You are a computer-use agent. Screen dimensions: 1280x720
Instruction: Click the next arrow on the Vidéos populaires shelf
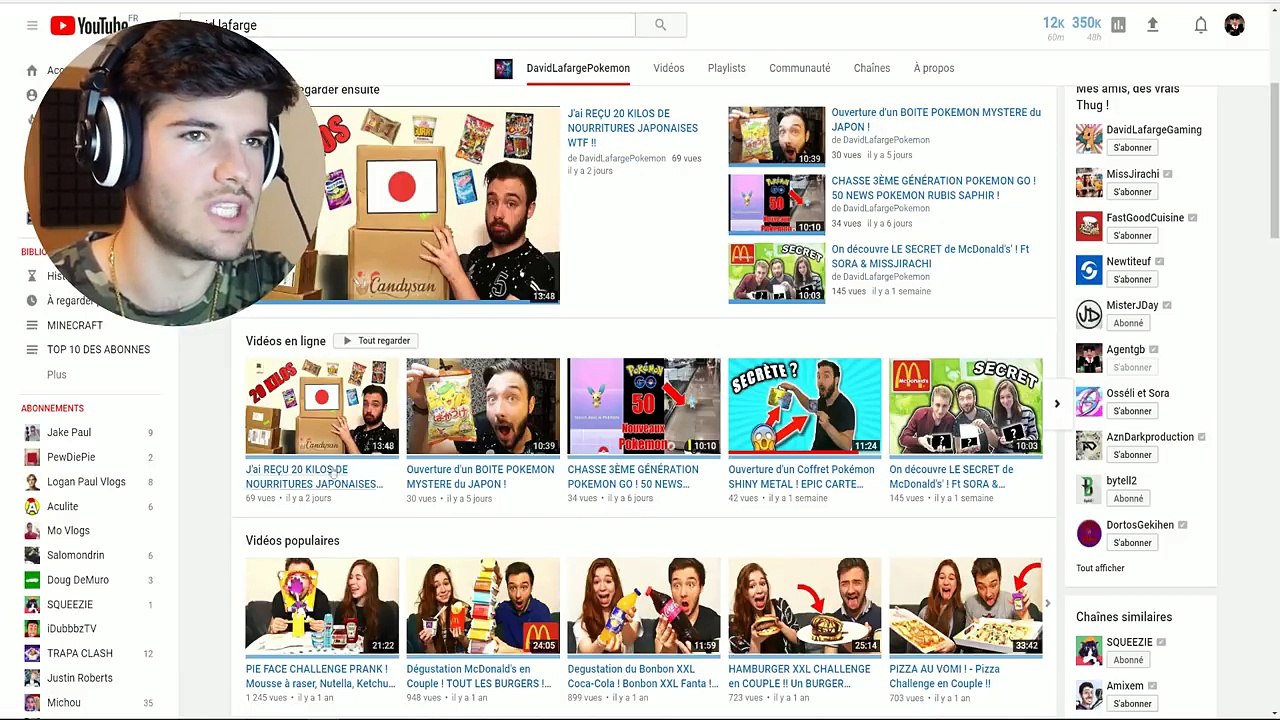click(1047, 603)
